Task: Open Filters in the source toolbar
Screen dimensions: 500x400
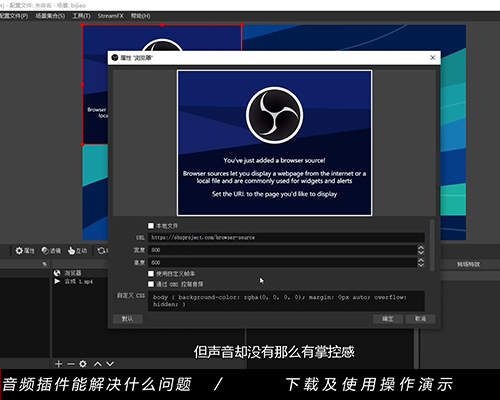Action: coord(51,251)
